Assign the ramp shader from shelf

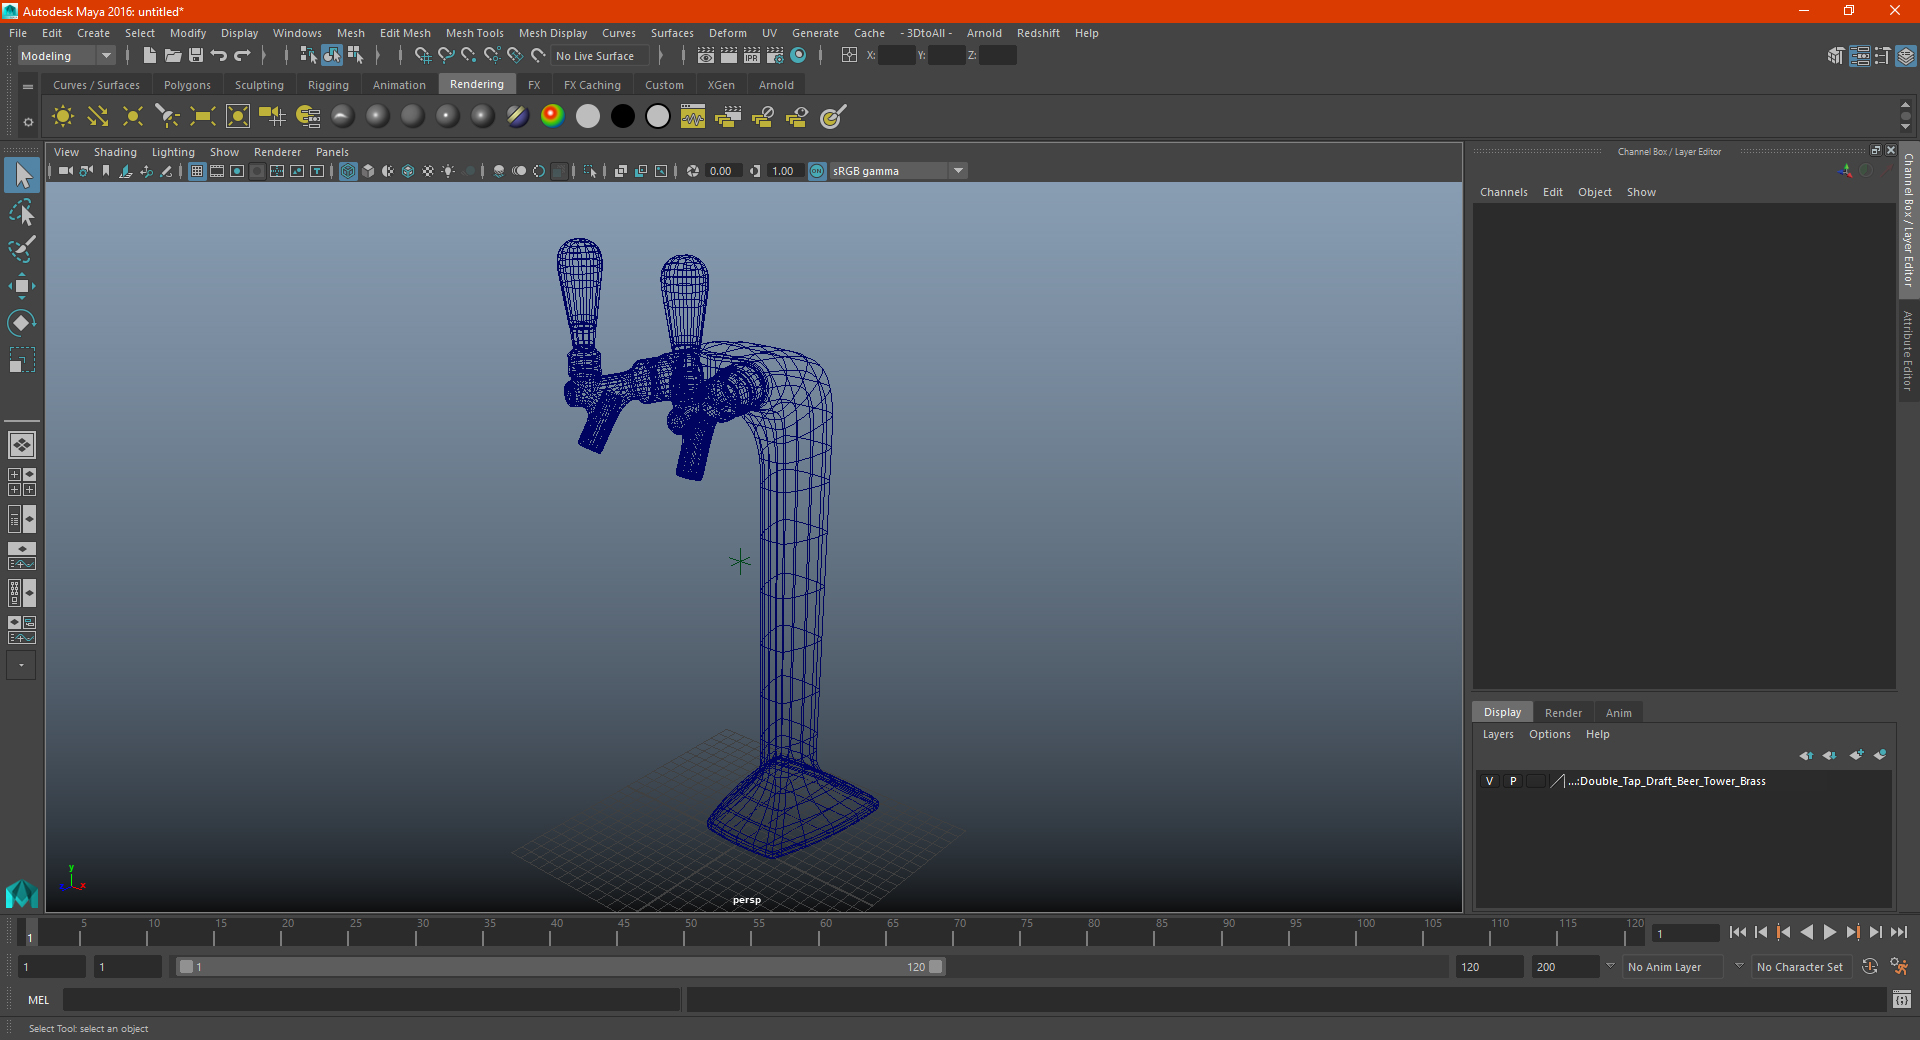pyautogui.click(x=553, y=117)
